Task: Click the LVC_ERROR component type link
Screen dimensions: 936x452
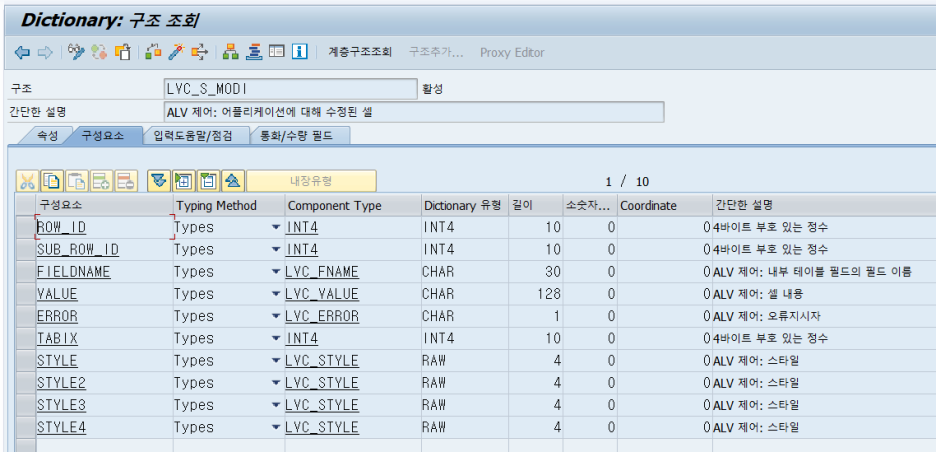Action: click(322, 316)
